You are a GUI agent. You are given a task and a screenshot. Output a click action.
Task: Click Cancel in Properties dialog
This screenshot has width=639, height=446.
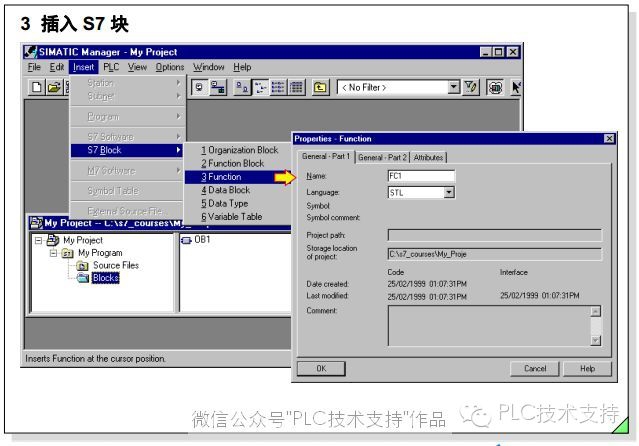535,369
